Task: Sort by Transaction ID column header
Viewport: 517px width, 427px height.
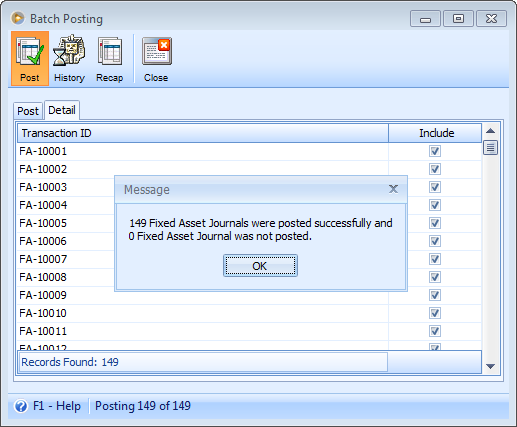Action: [203, 133]
